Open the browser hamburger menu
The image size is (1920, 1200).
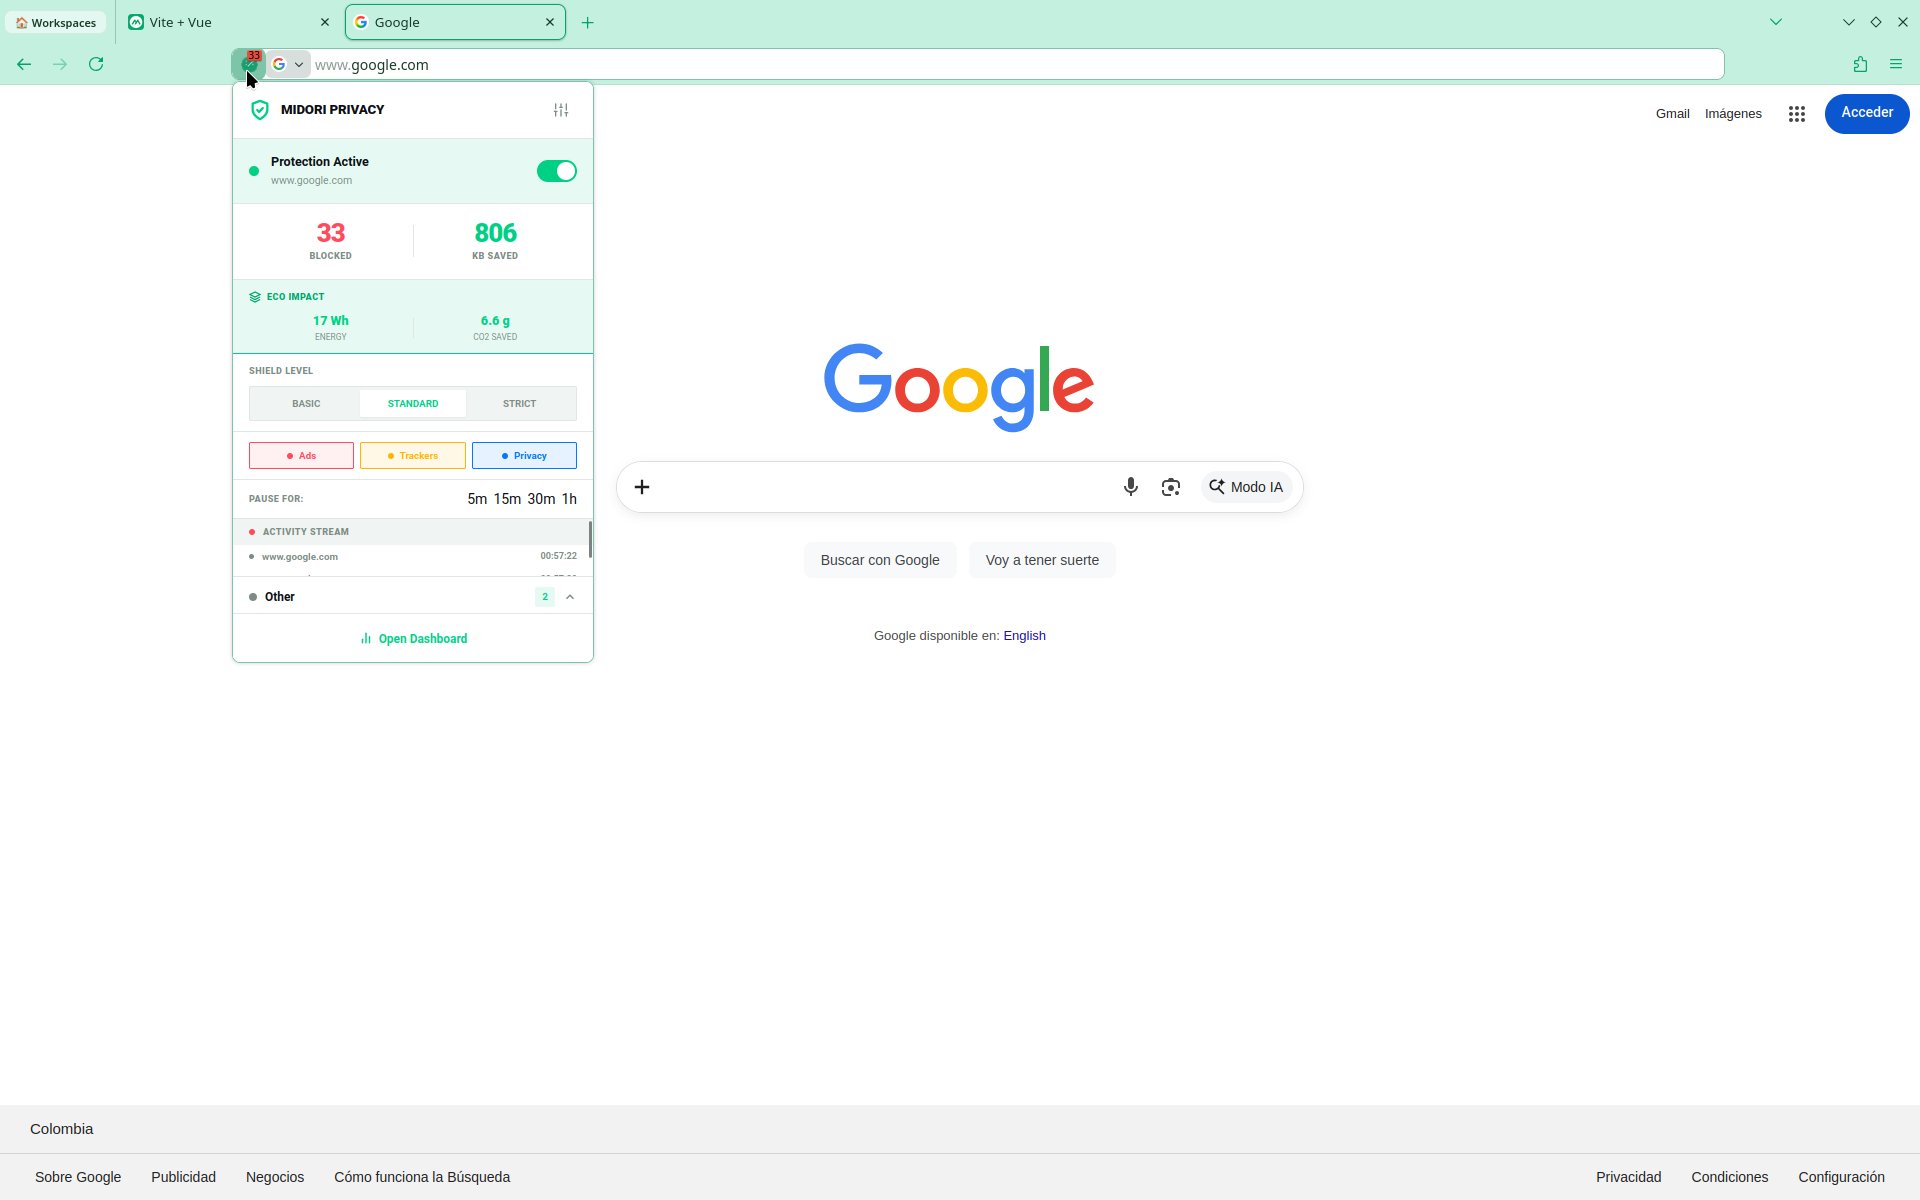click(x=1895, y=64)
